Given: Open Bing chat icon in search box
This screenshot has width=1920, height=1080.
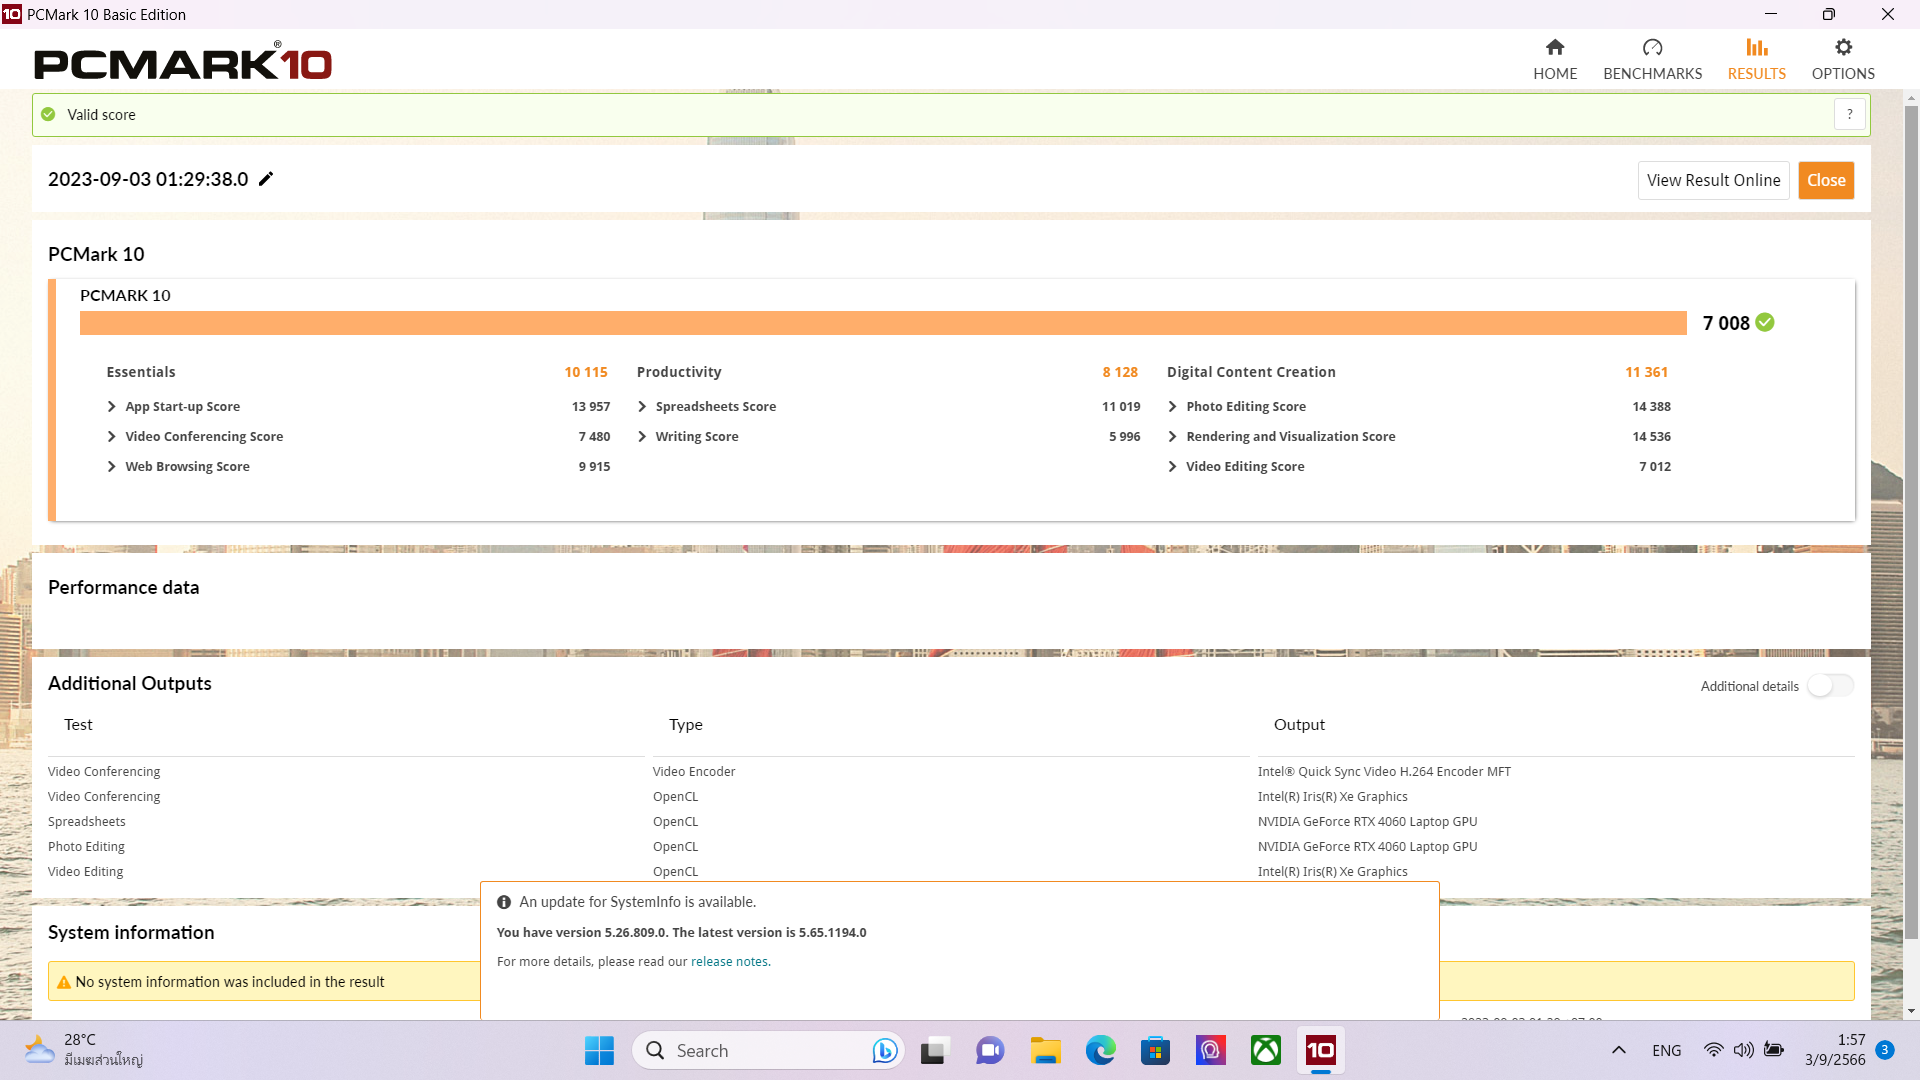Looking at the screenshot, I should tap(884, 1050).
